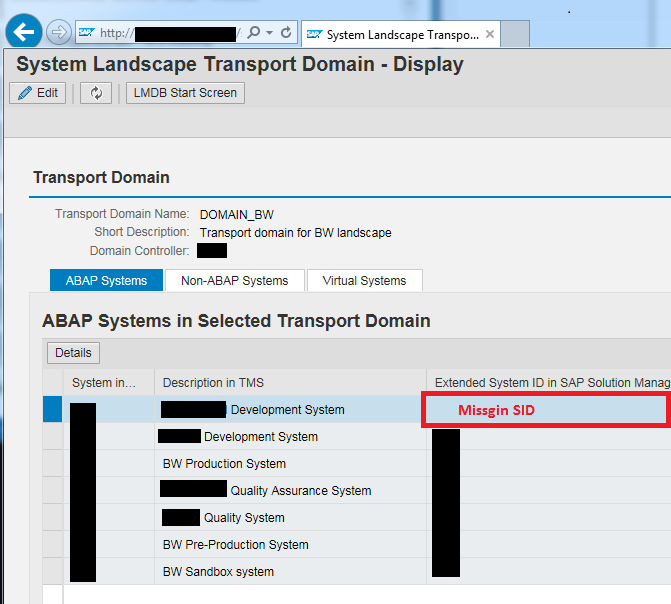Click Extended System ID column header
671x604 pixels.
[x=549, y=382]
